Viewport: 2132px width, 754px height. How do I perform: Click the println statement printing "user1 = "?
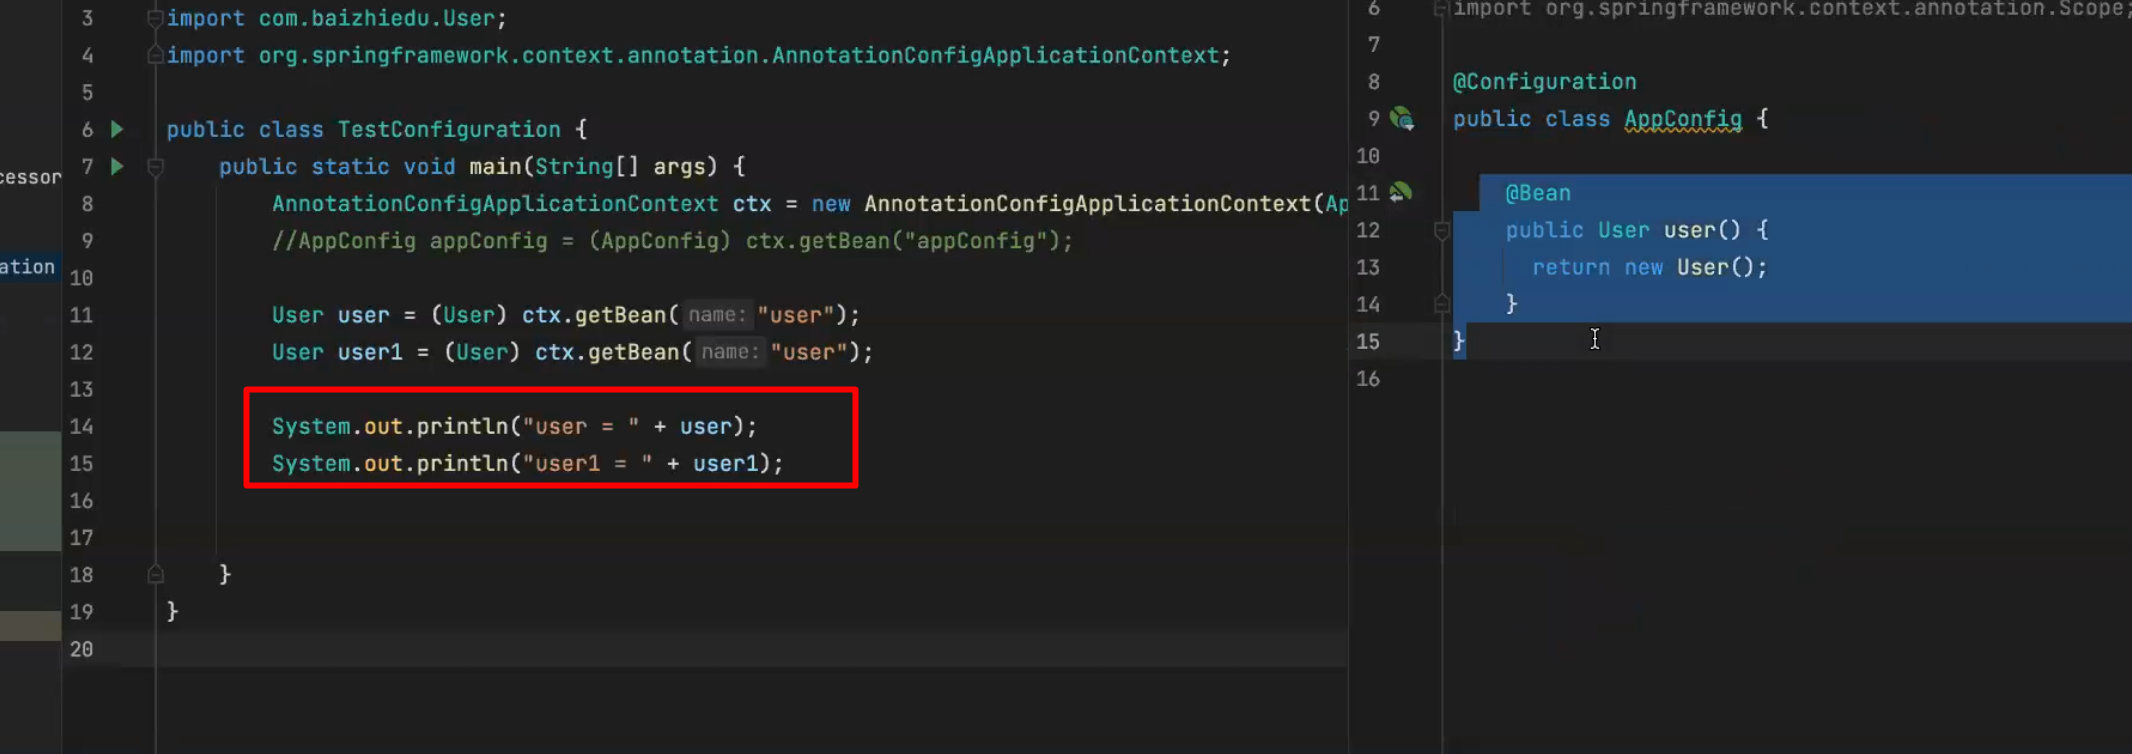(x=528, y=464)
